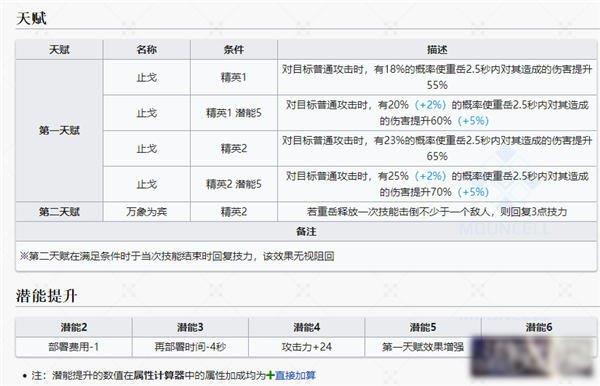Click the 名称 column header
The width and height of the screenshot is (600, 386).
147,49
